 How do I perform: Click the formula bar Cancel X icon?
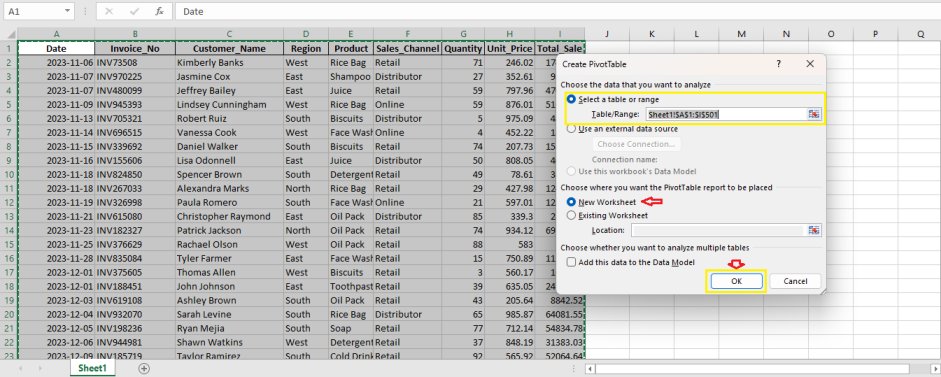pyautogui.click(x=109, y=11)
